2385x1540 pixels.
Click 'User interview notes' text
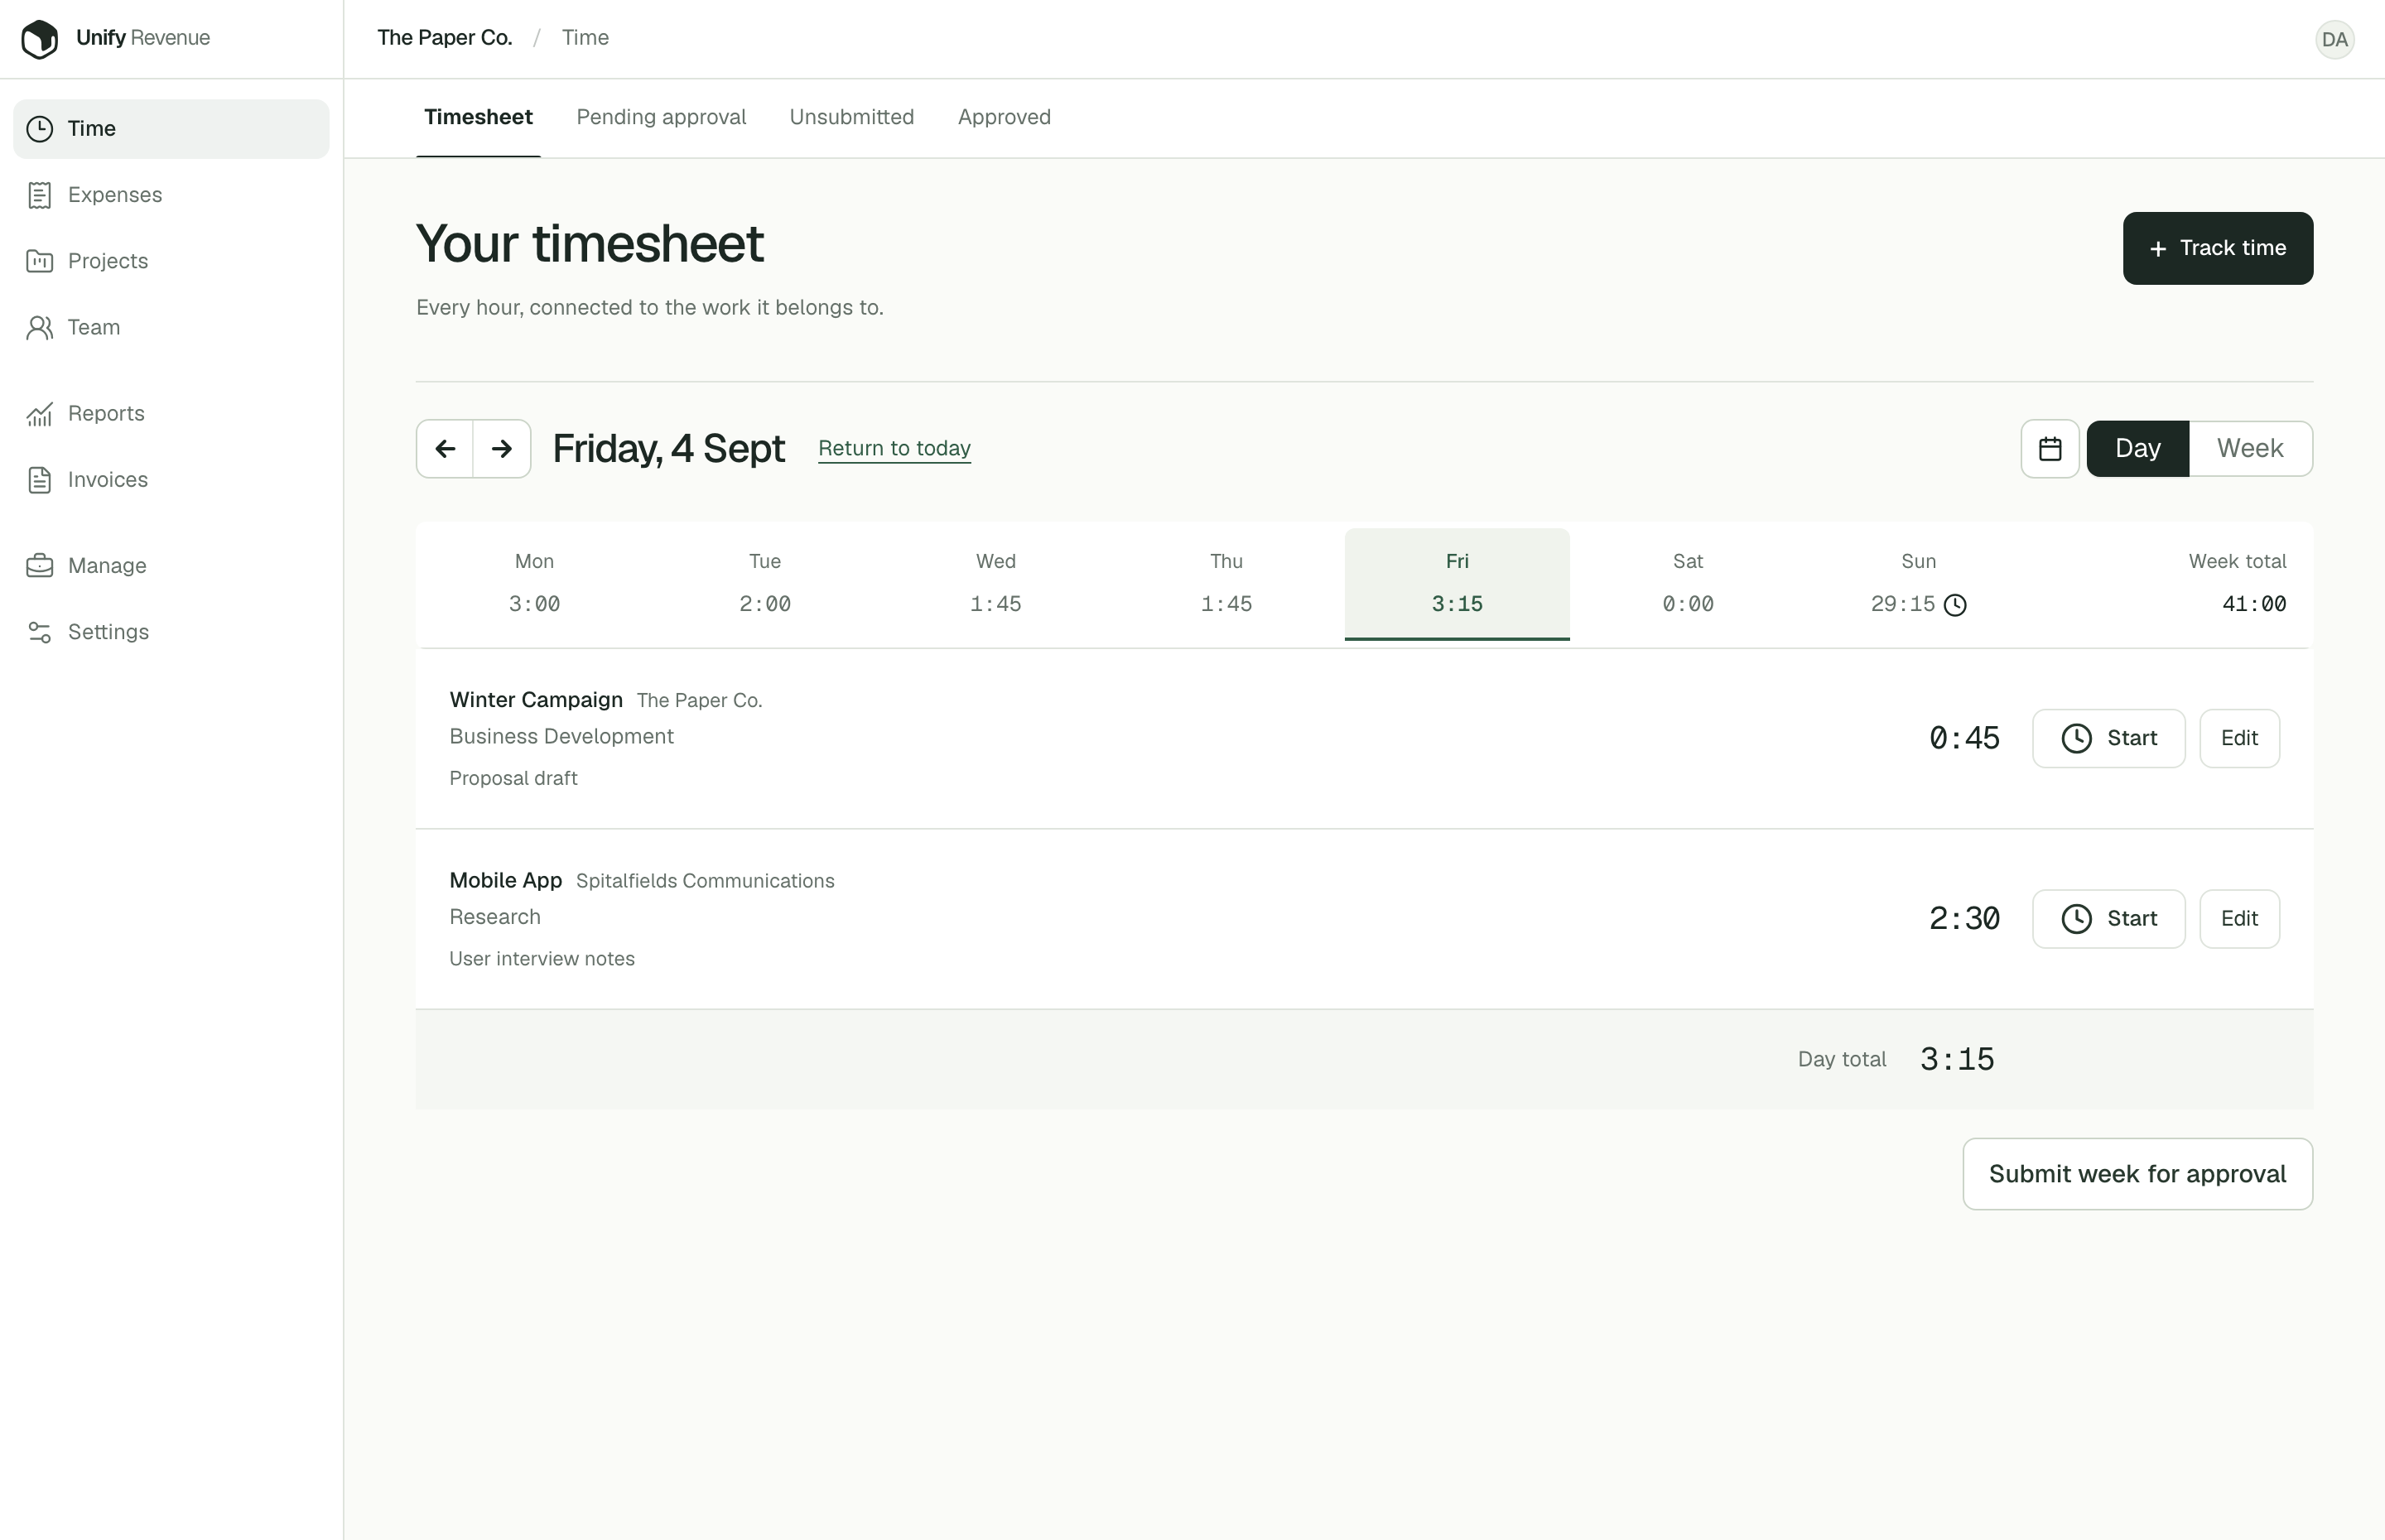pyautogui.click(x=542, y=959)
